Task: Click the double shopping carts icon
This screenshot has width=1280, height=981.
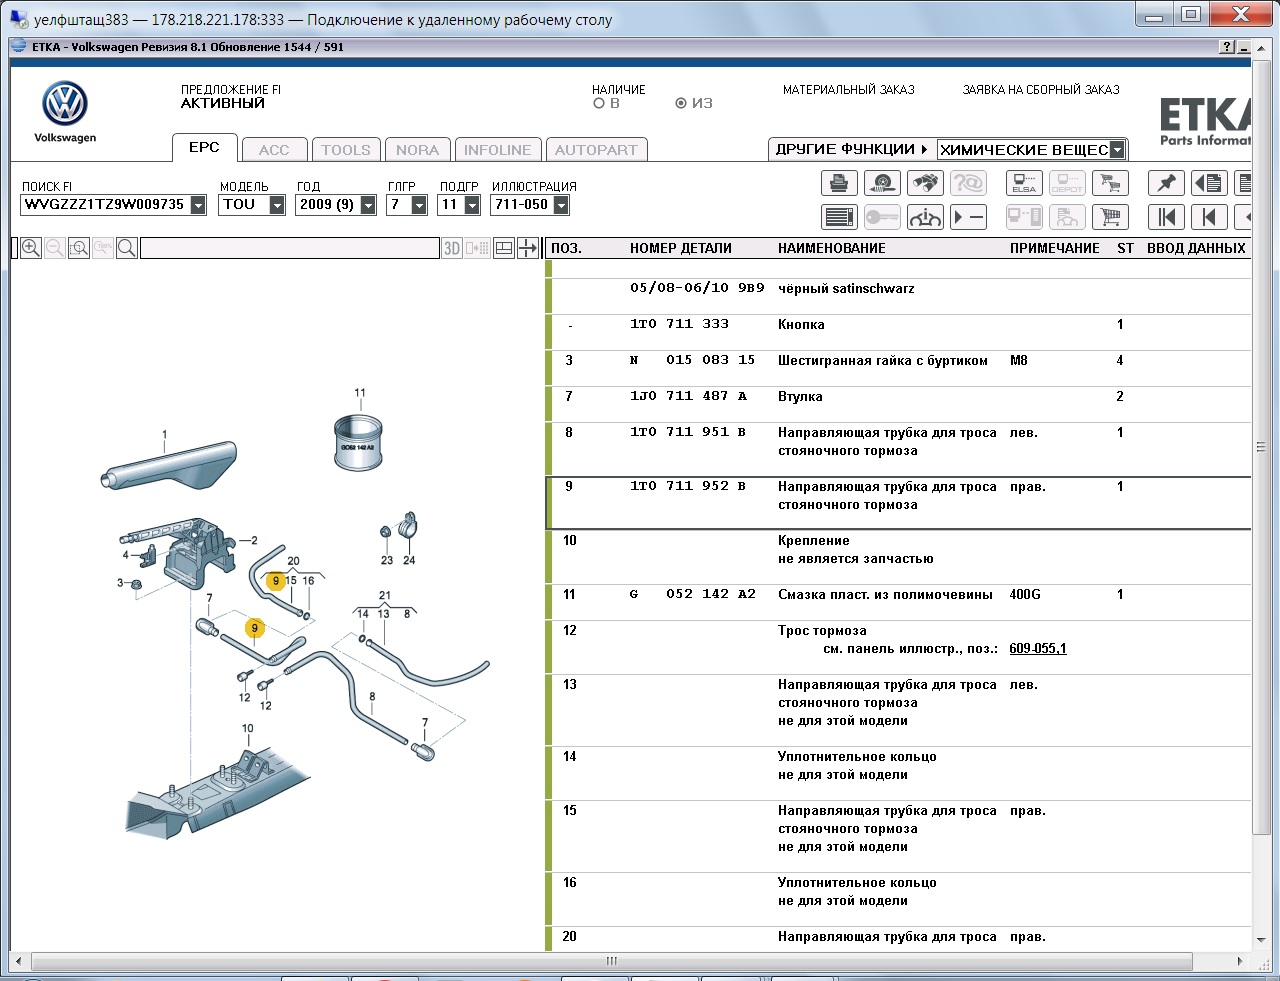Action: [1110, 183]
